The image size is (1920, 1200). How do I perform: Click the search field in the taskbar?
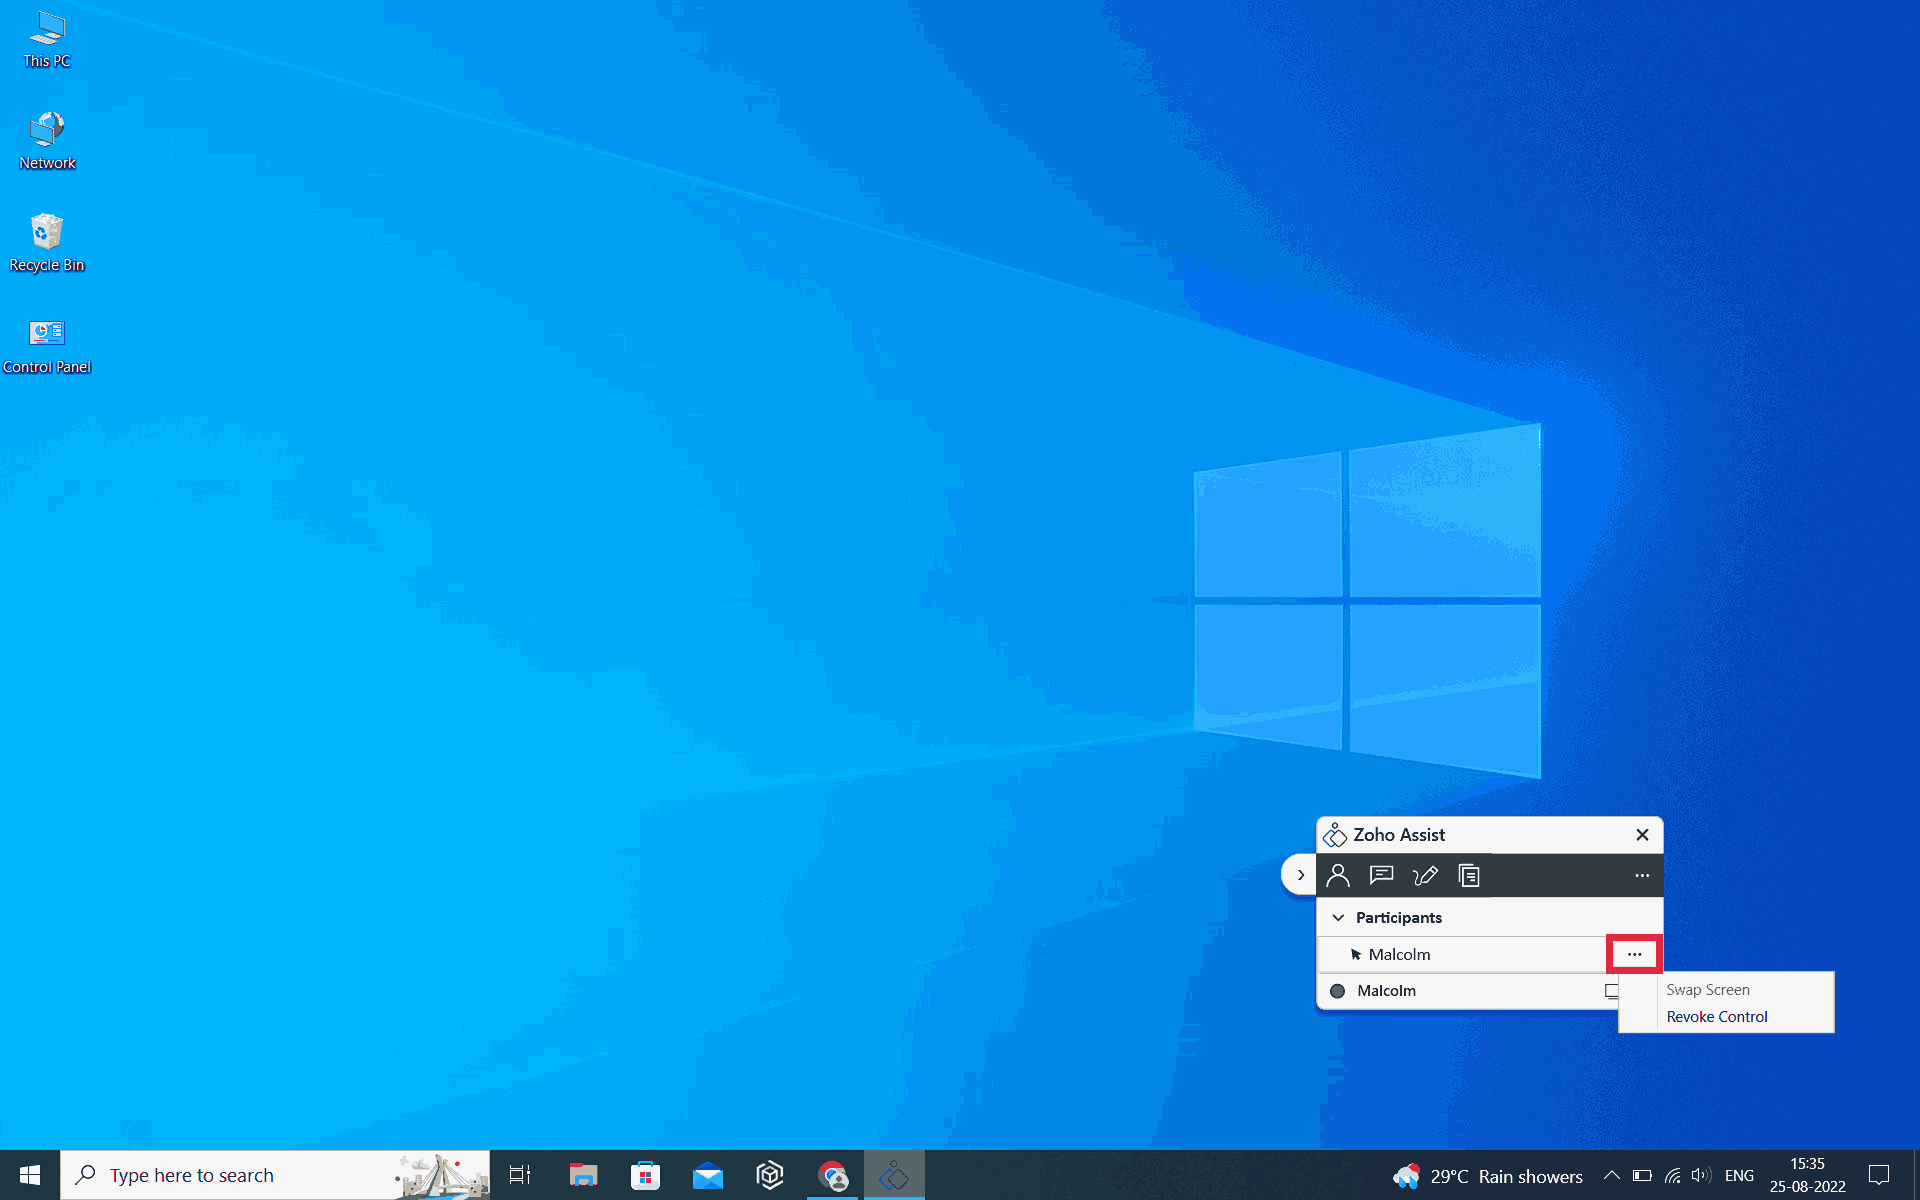250,1175
